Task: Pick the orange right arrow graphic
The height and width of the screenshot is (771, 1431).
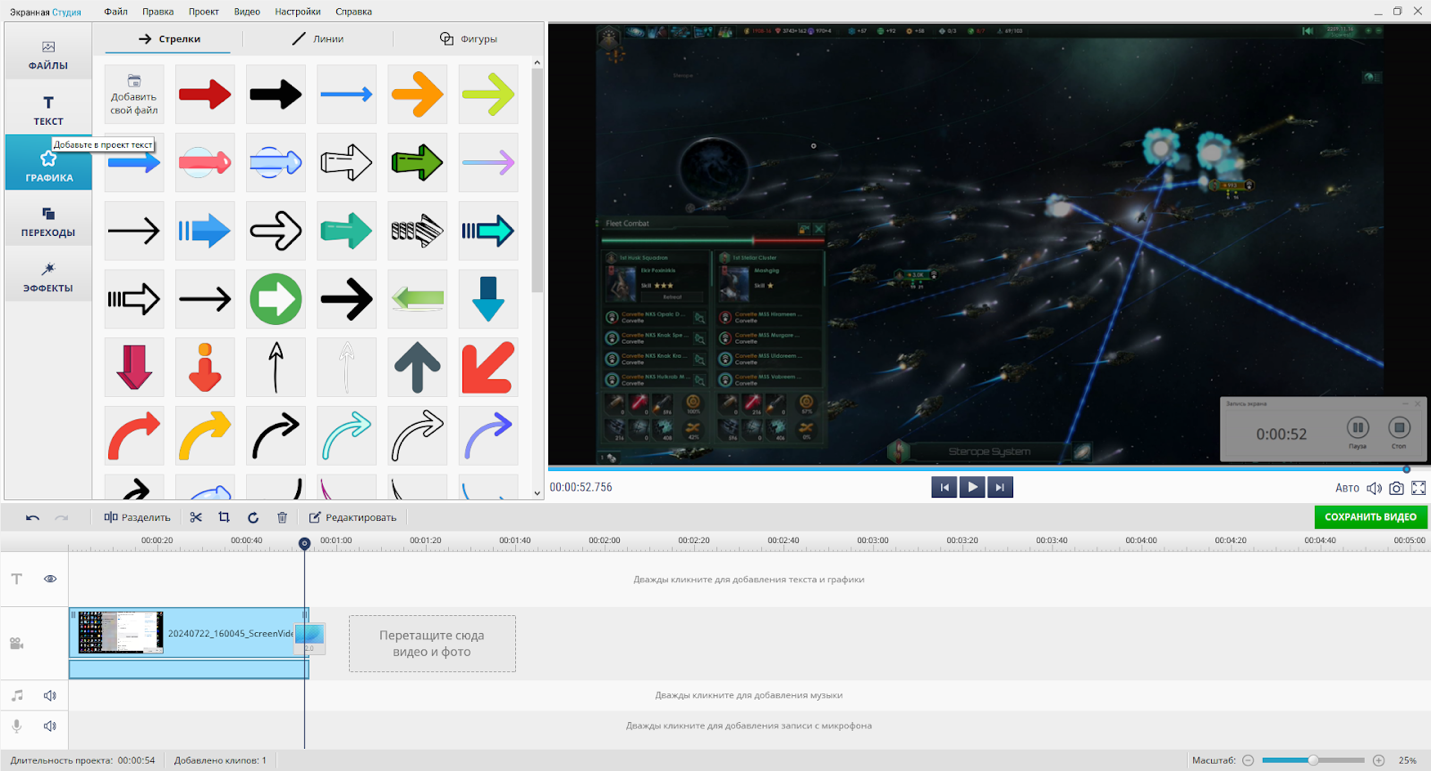Action: [418, 95]
